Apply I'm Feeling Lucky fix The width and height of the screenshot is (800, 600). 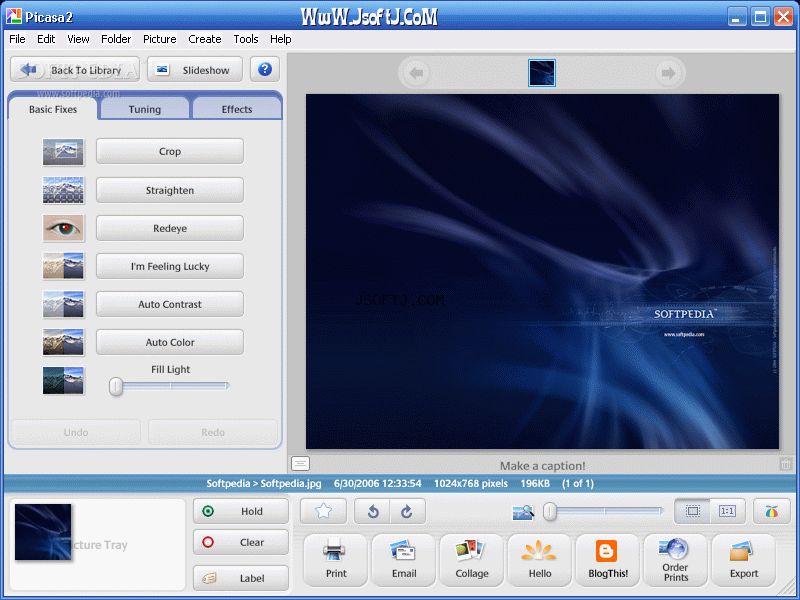170,266
